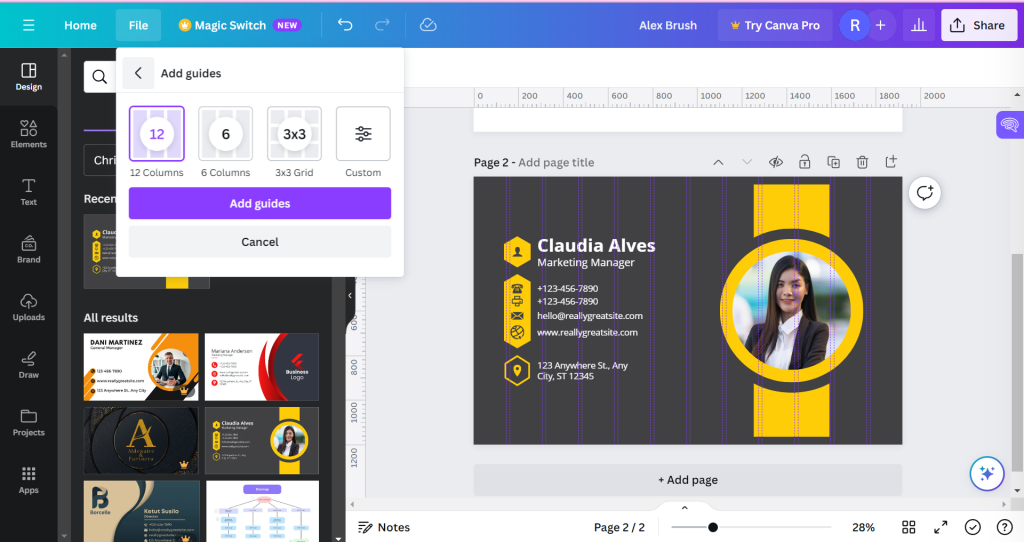The height and width of the screenshot is (542, 1024).
Task: Select the Marketing Manager text on canvas
Action: [x=586, y=263]
